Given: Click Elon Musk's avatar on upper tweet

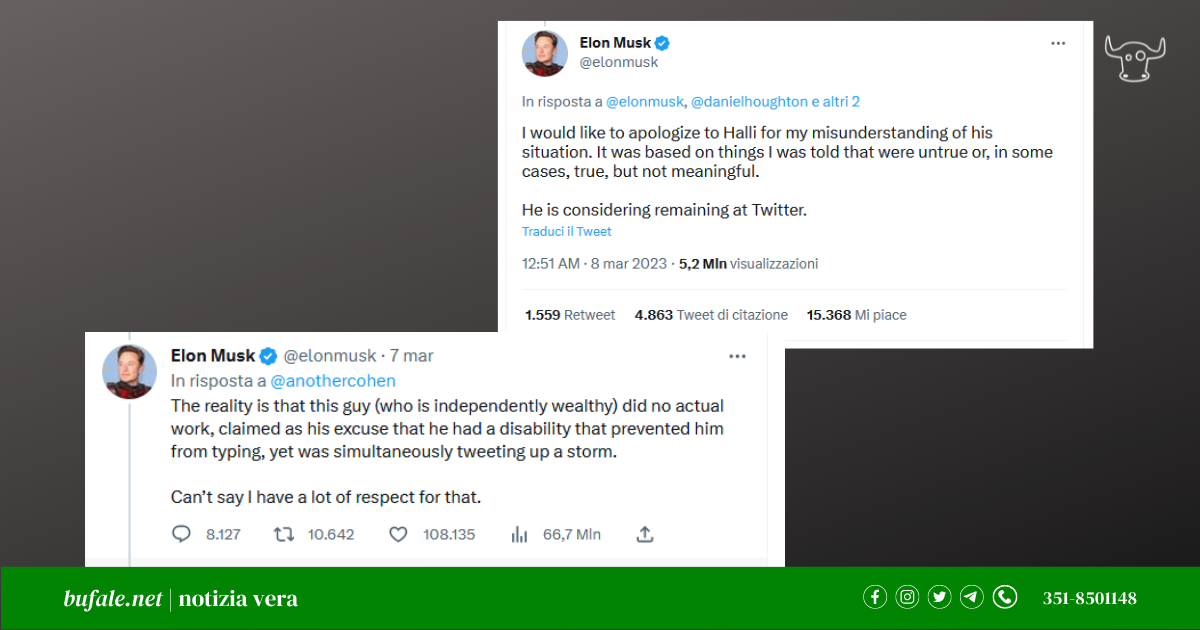Looking at the screenshot, I should pos(545,53).
